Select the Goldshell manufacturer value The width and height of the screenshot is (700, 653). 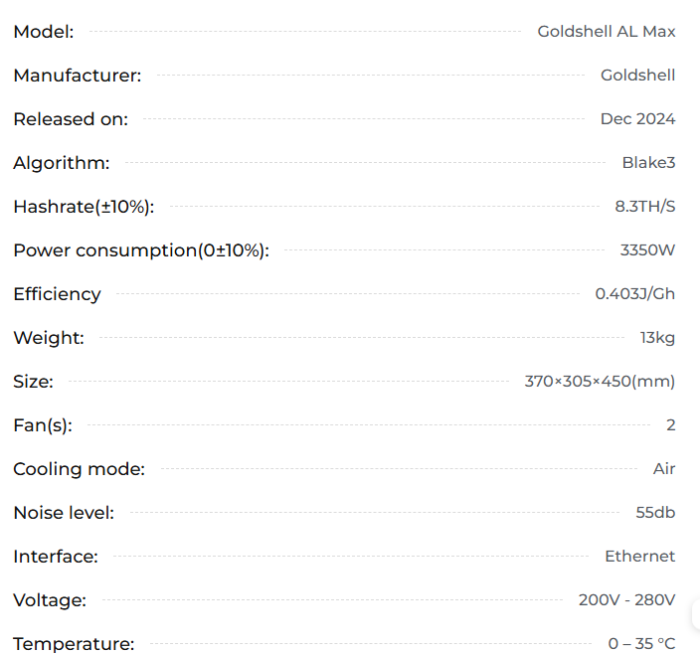(638, 75)
